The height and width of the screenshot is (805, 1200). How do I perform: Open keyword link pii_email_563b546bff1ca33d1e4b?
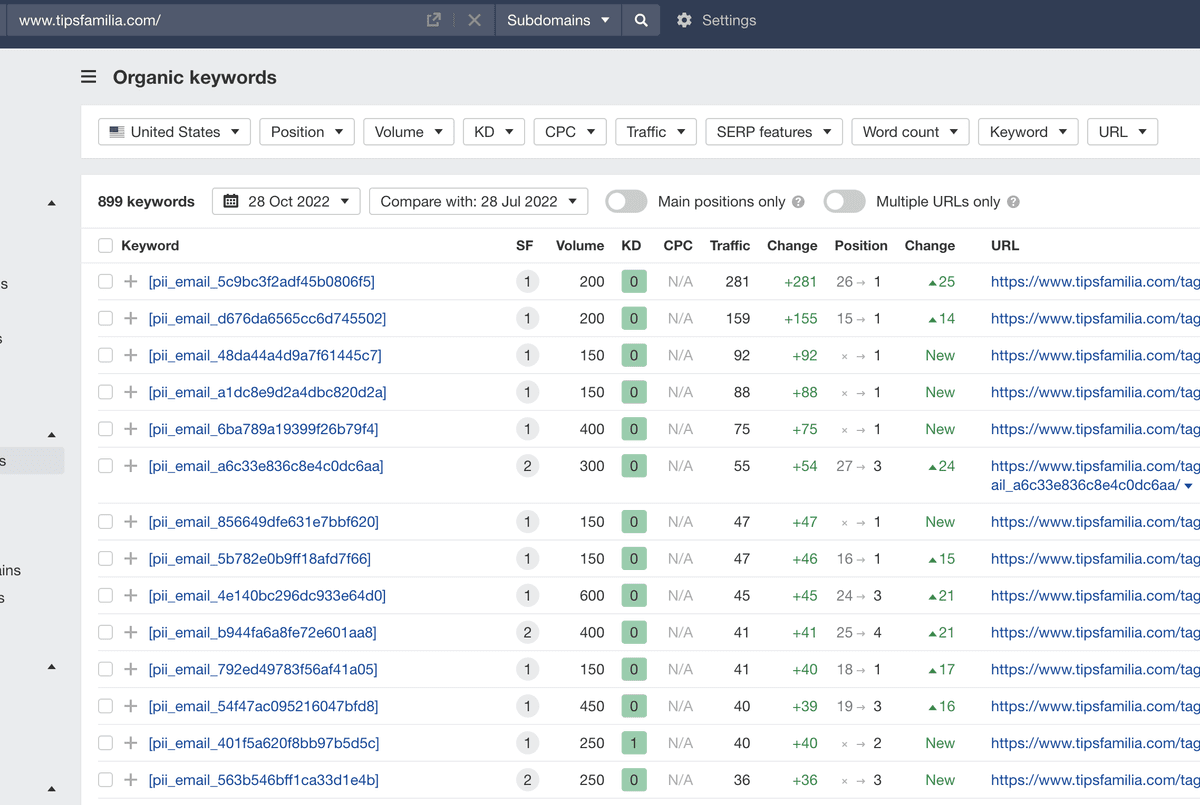point(264,781)
